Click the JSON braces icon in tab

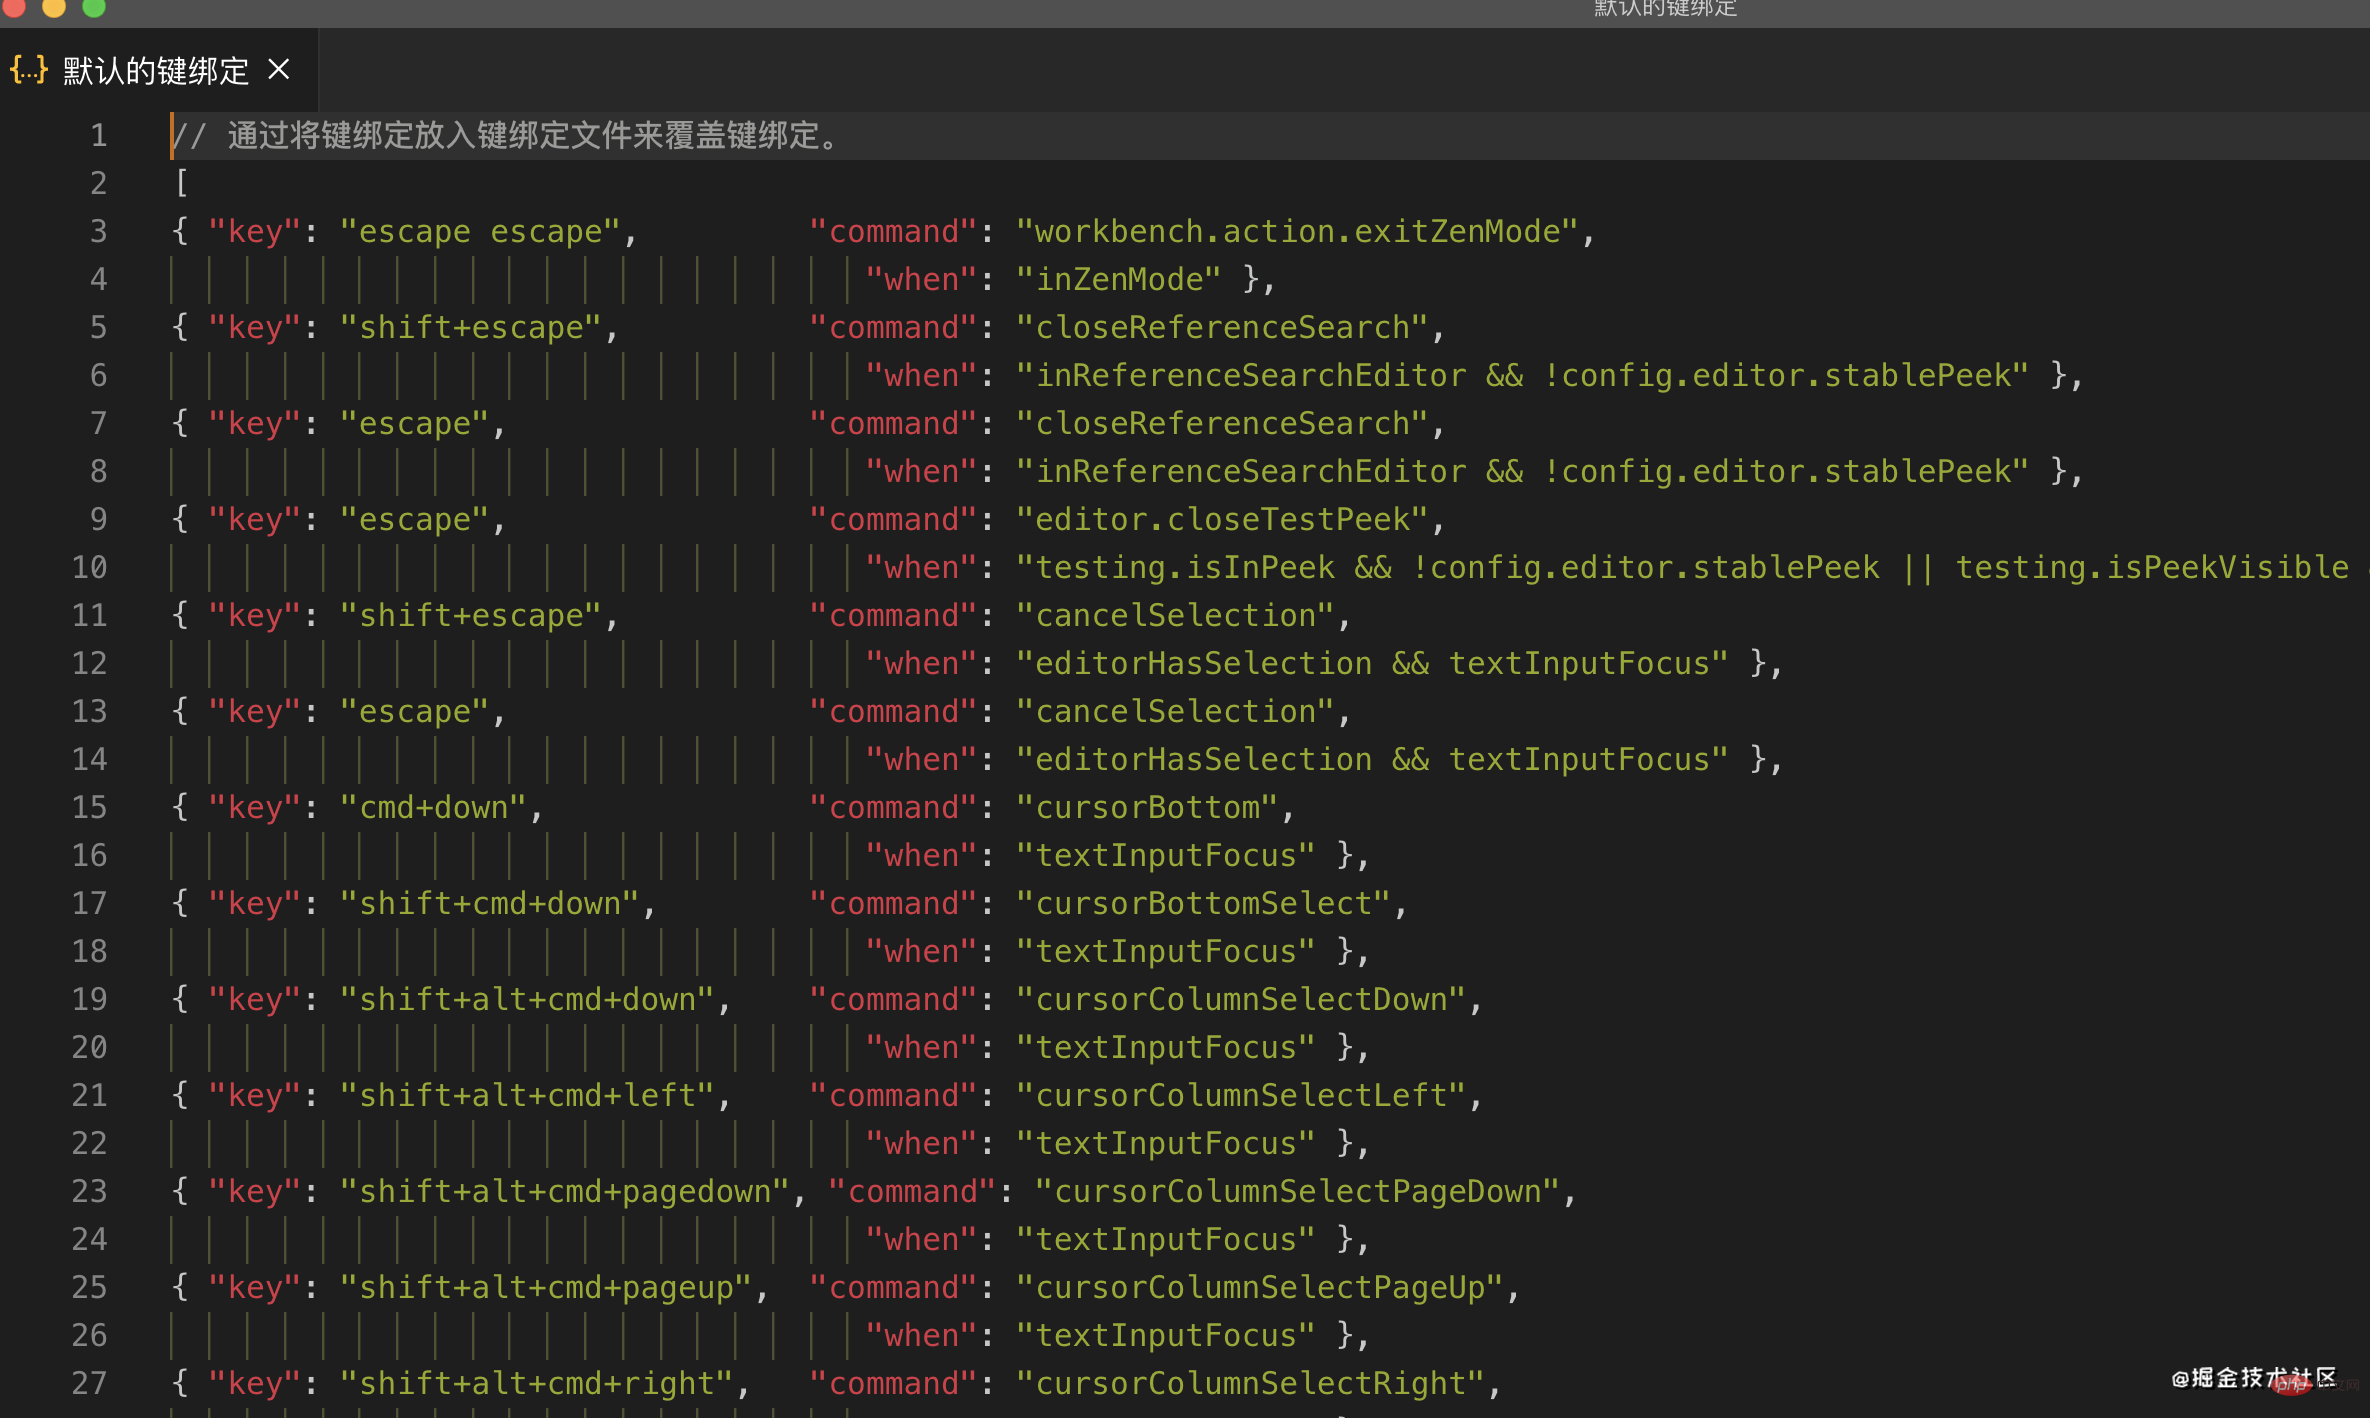(x=28, y=70)
